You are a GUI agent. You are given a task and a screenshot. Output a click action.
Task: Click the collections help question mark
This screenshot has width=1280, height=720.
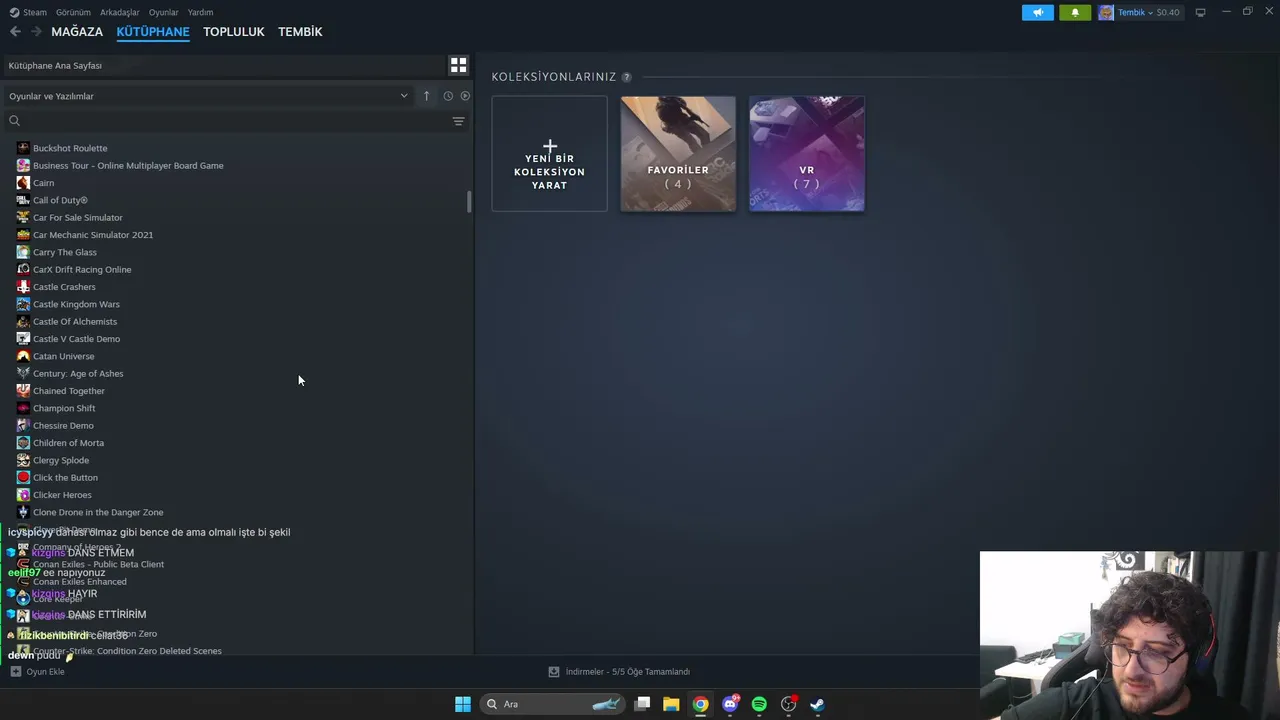click(x=626, y=77)
